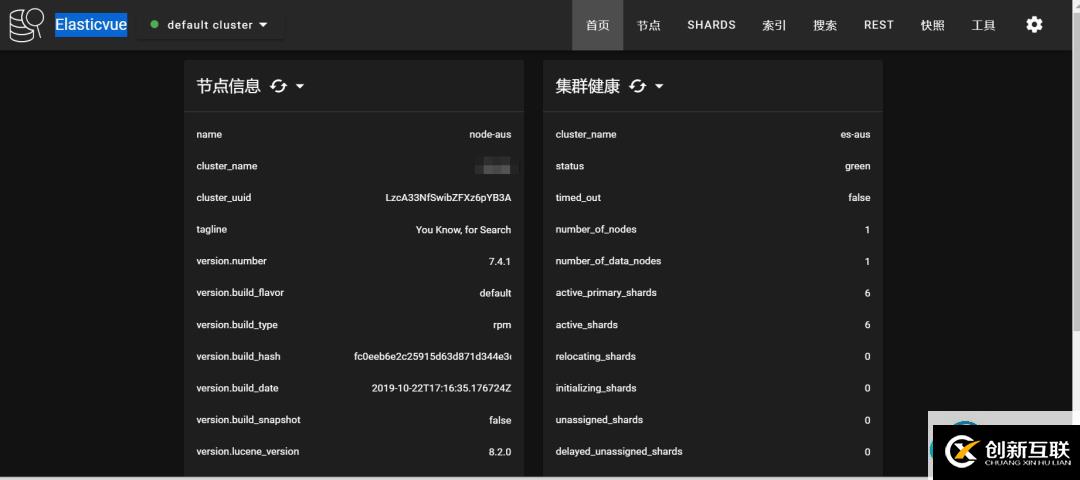Click the cluster_uuid label
Image resolution: width=1080 pixels, height=480 pixels.
(224, 198)
